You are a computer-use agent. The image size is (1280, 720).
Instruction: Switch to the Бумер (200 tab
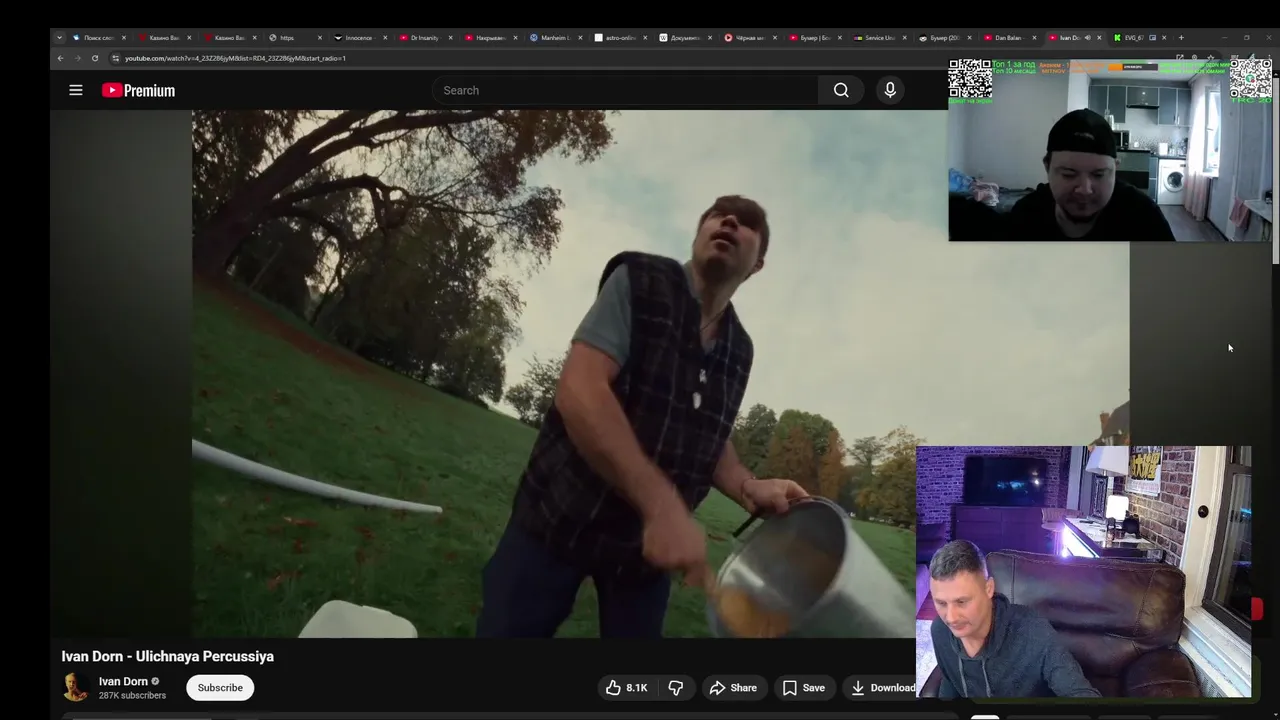945,38
